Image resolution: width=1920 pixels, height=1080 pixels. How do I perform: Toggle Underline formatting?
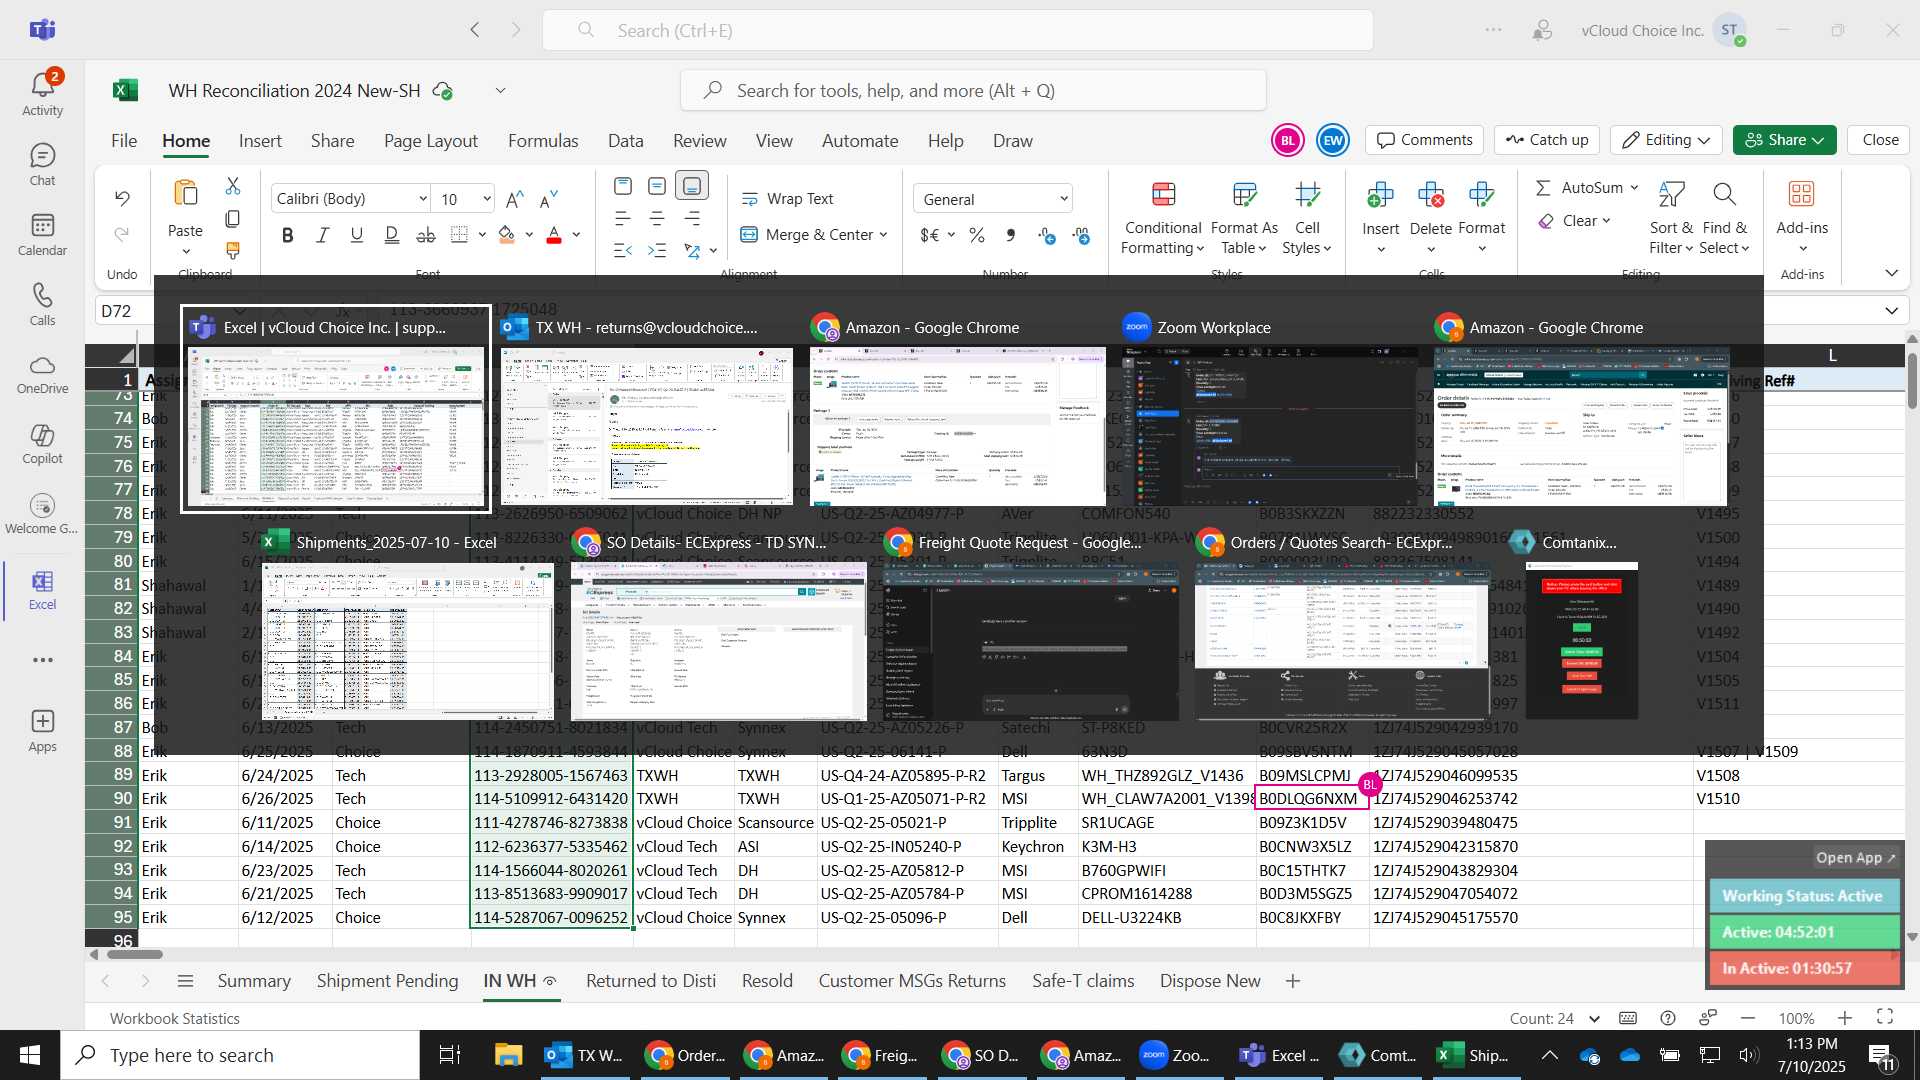(x=357, y=235)
